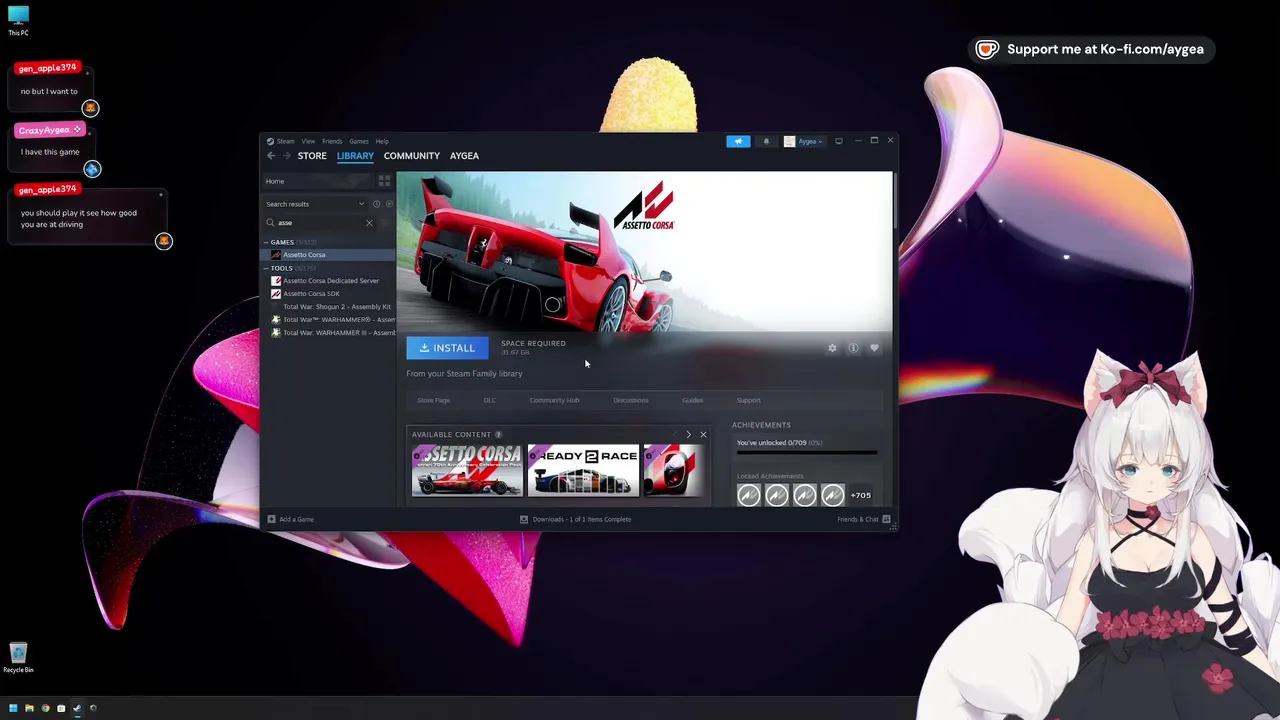The image size is (1280, 720).
Task: Click the library Home button
Action: (x=316, y=181)
